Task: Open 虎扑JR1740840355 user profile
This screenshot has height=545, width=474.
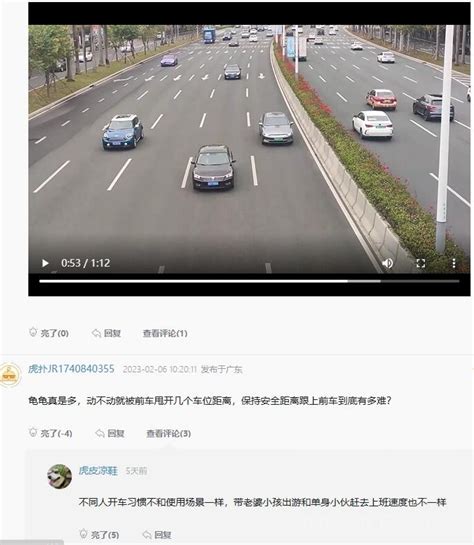Action: point(71,369)
